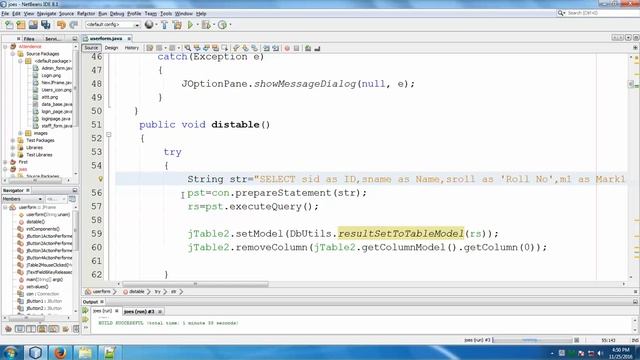
Task: Open the Tools menu
Action: (166, 13)
